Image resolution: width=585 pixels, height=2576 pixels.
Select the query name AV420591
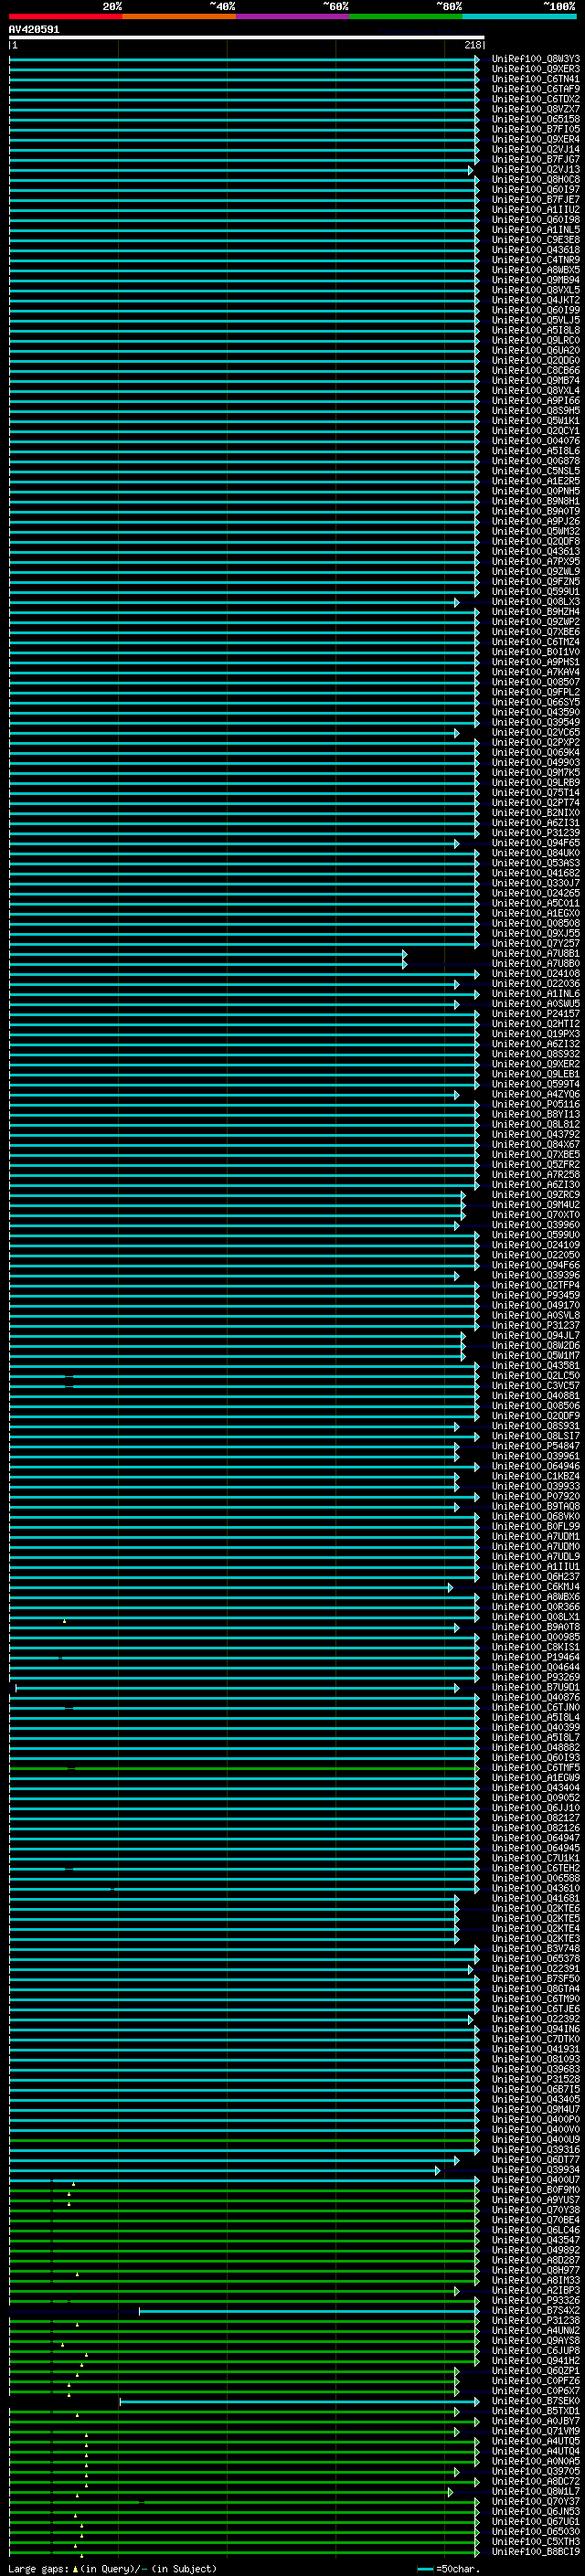(34, 30)
